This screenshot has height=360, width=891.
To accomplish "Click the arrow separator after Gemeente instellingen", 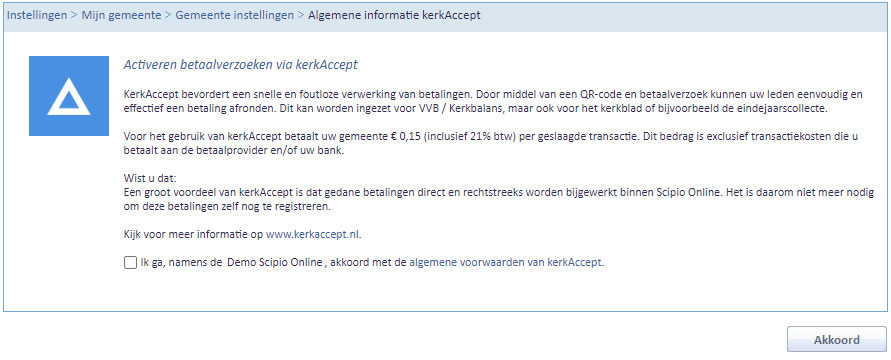I will pyautogui.click(x=301, y=15).
